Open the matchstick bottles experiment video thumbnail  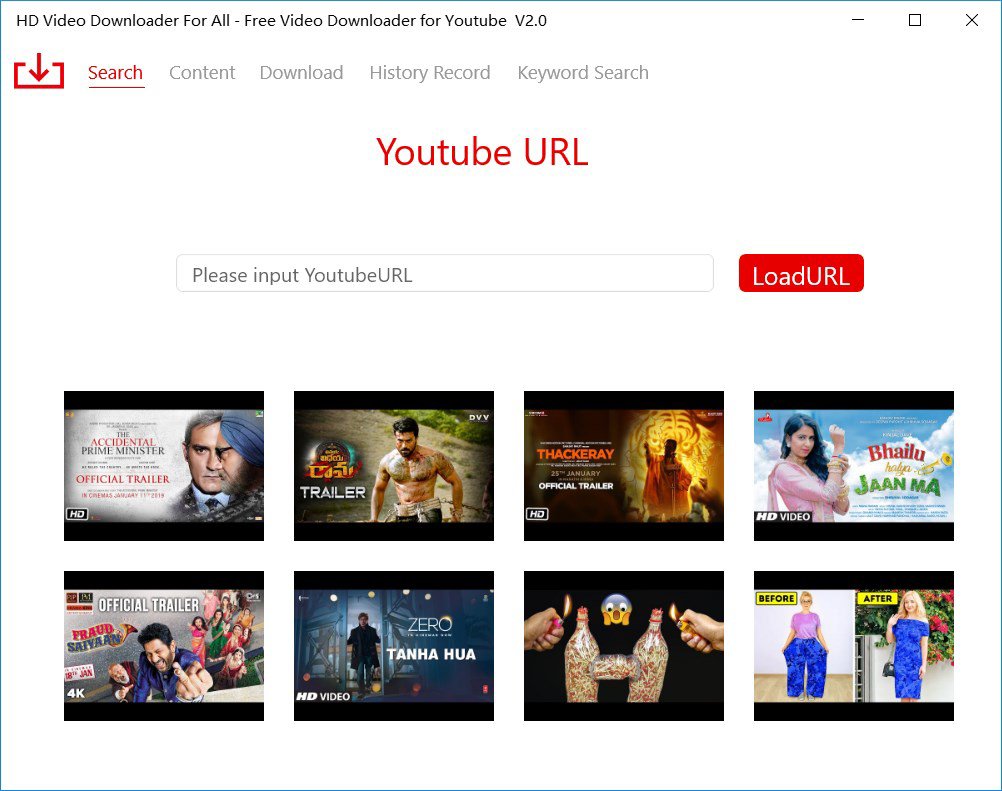click(x=623, y=645)
